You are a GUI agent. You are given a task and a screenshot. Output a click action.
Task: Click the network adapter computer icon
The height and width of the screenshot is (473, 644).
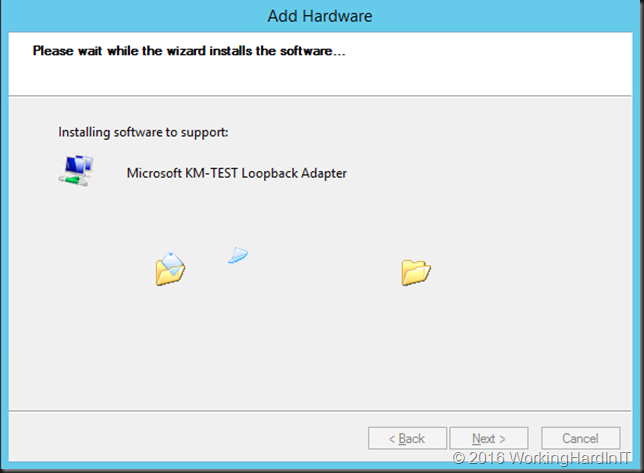click(76, 171)
